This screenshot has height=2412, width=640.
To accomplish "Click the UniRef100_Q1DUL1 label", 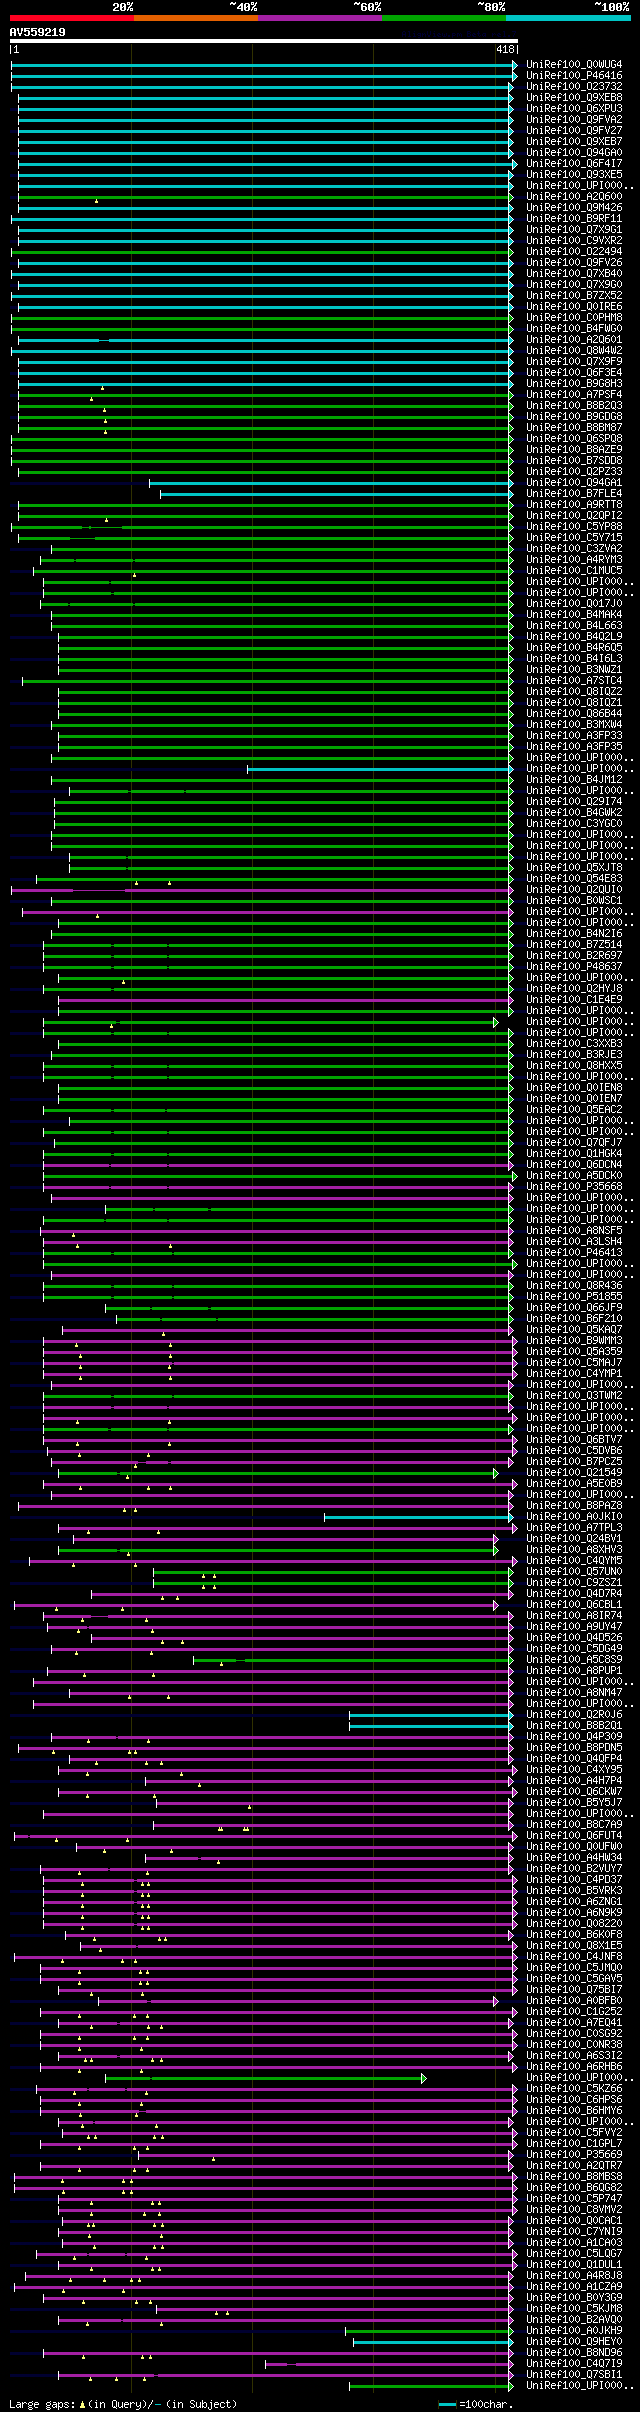I will 574,2265.
